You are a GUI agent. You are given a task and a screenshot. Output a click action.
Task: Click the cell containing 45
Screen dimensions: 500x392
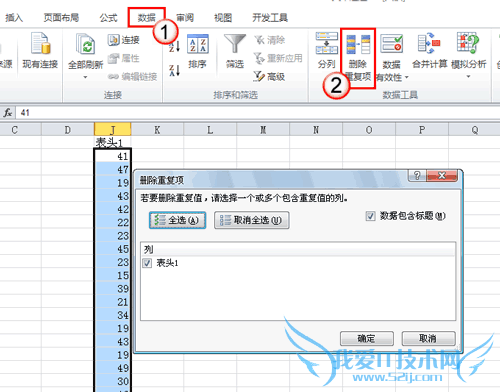[x=113, y=249]
